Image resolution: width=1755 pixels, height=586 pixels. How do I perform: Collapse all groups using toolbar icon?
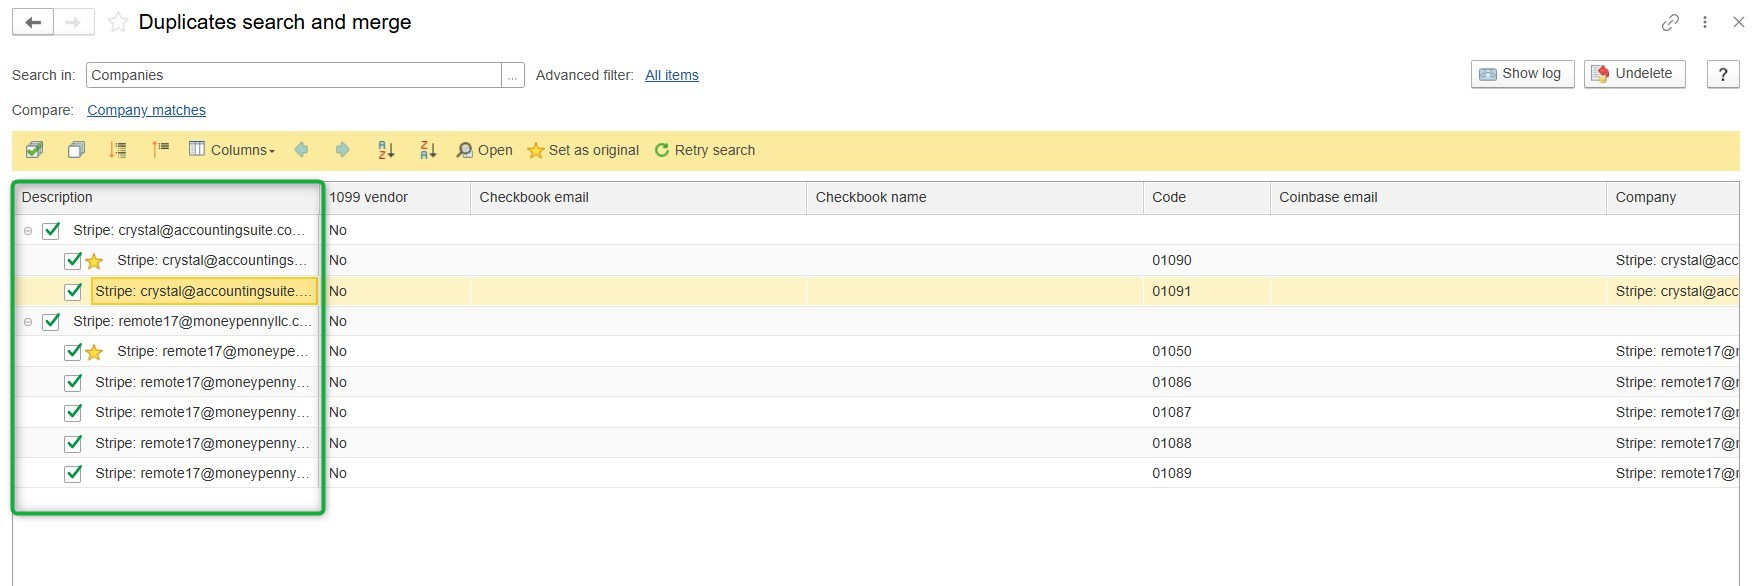pyautogui.click(x=160, y=150)
